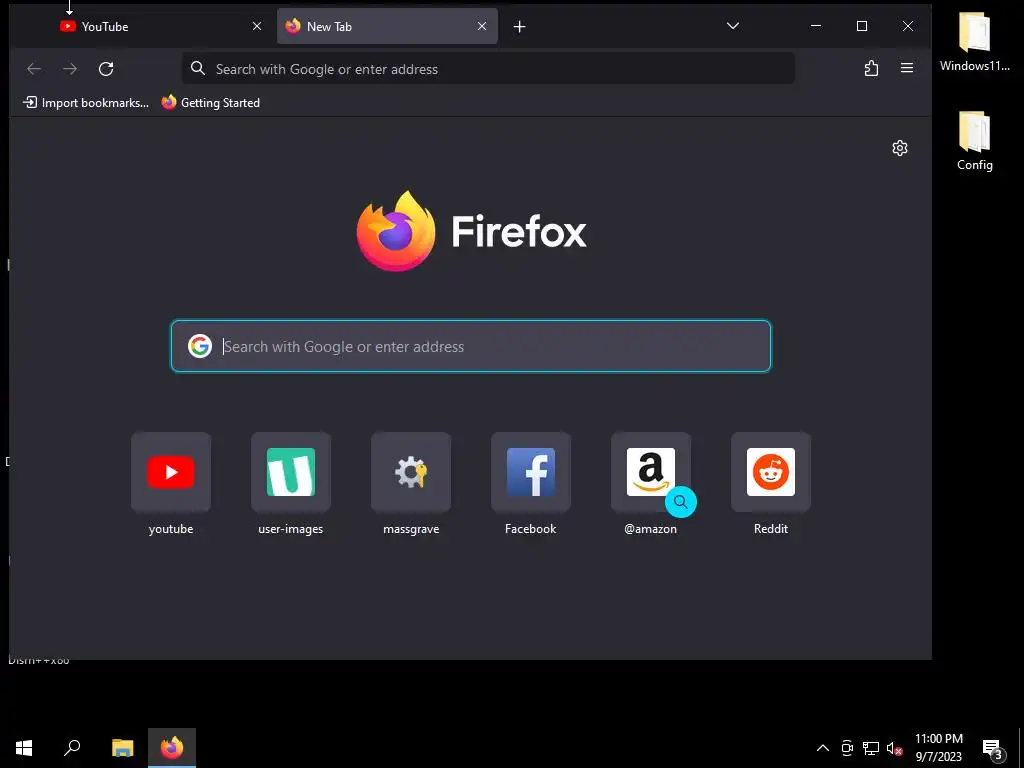1024x768 pixels.
Task: Open a new tab with plus button
Action: pyautogui.click(x=519, y=27)
